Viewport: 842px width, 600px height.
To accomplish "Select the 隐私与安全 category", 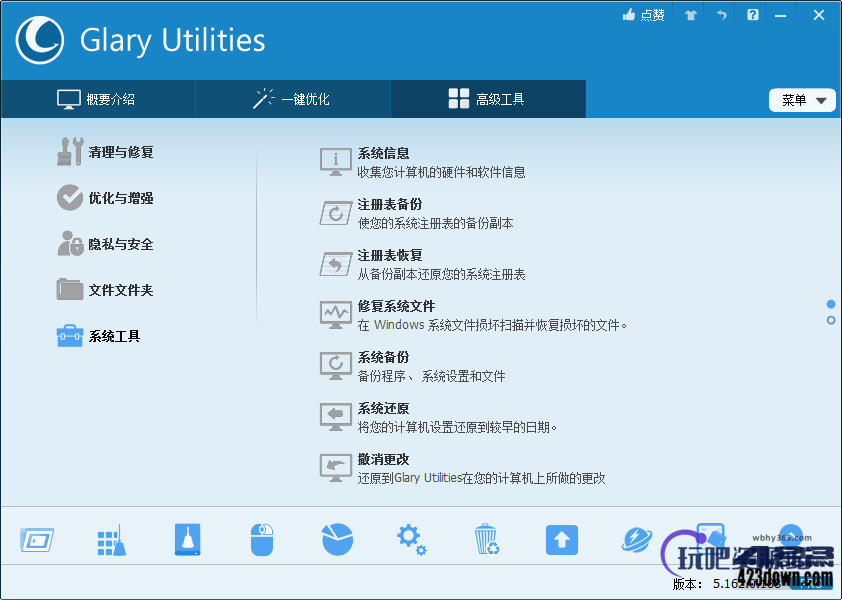I will point(121,244).
